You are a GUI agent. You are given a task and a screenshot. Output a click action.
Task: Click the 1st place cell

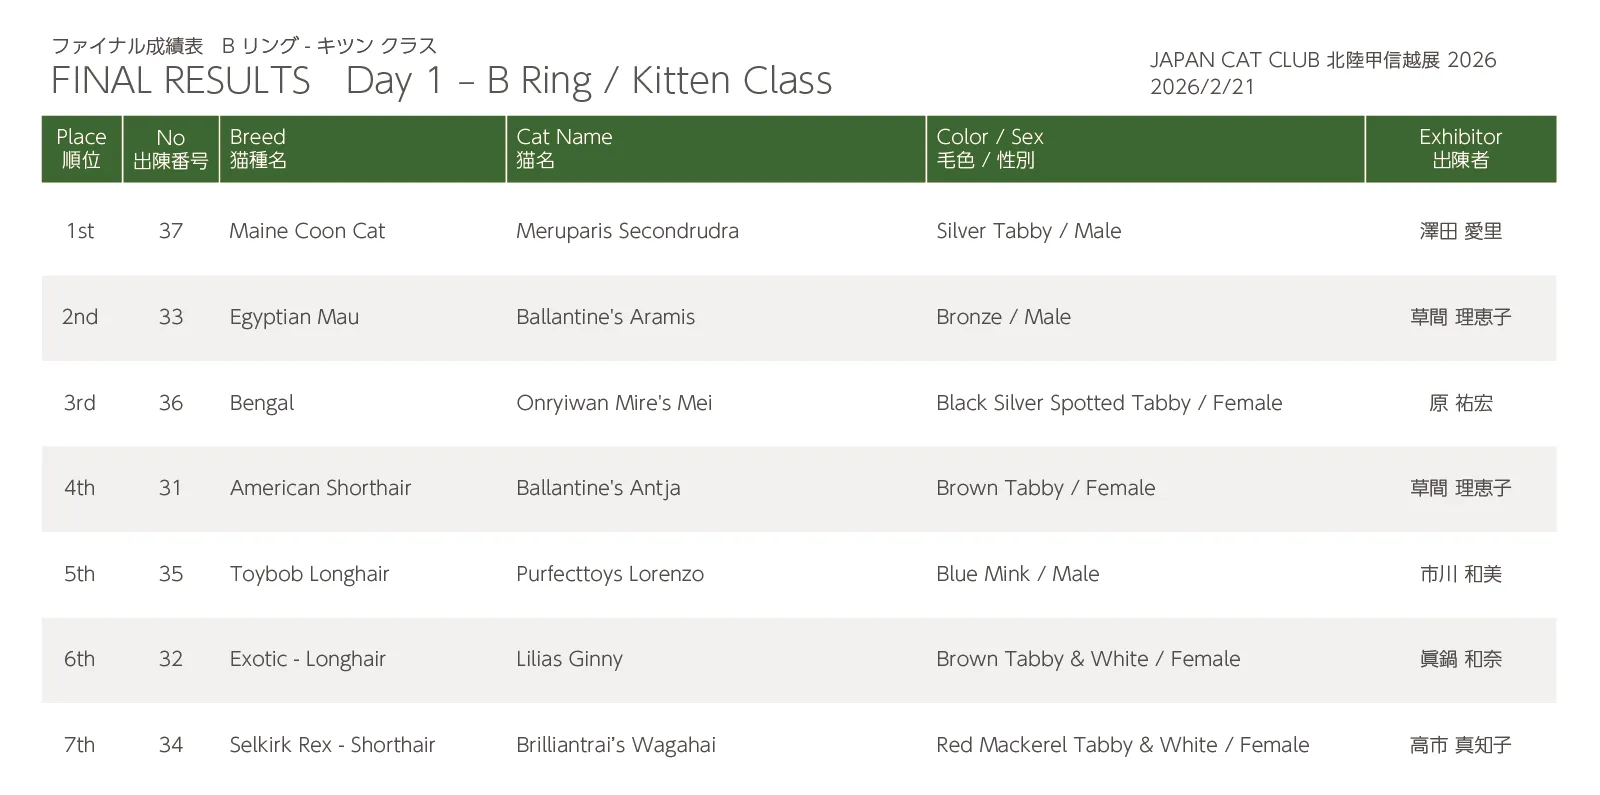tap(80, 231)
